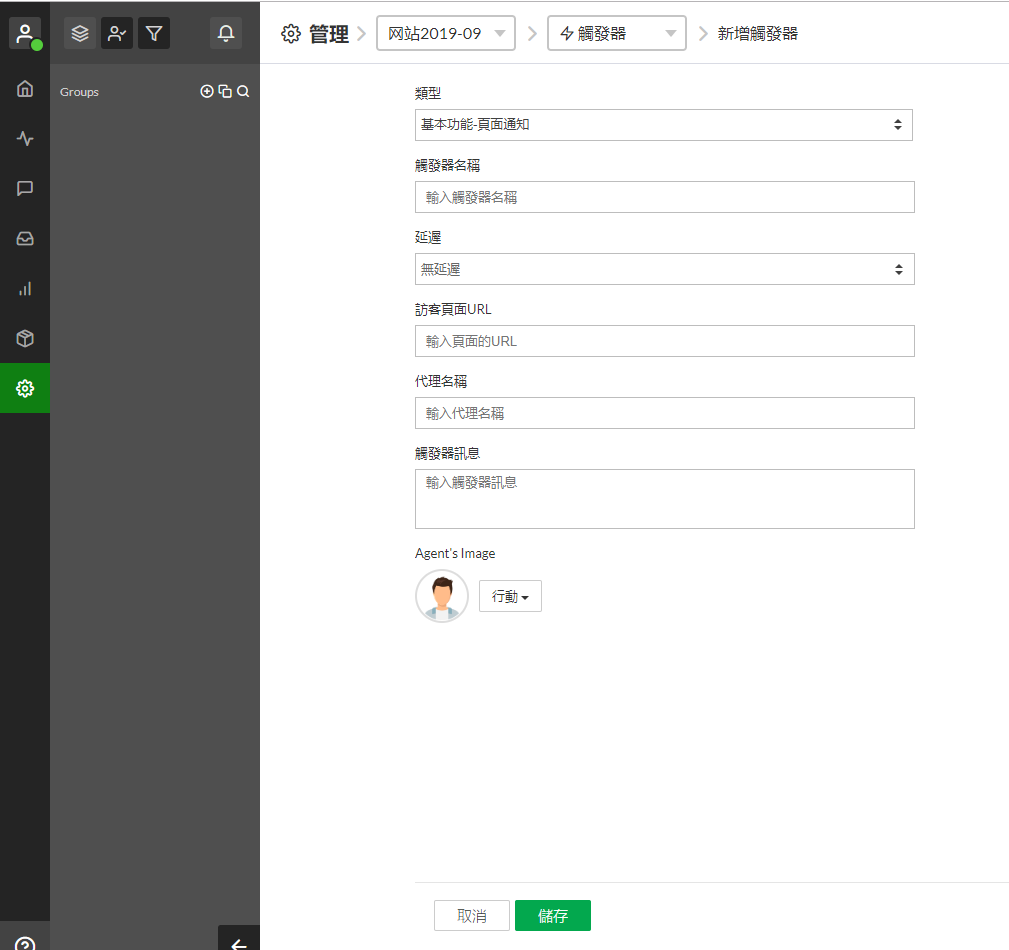The image size is (1009, 950).
Task: Click the layers stack icon
Action: click(80, 33)
